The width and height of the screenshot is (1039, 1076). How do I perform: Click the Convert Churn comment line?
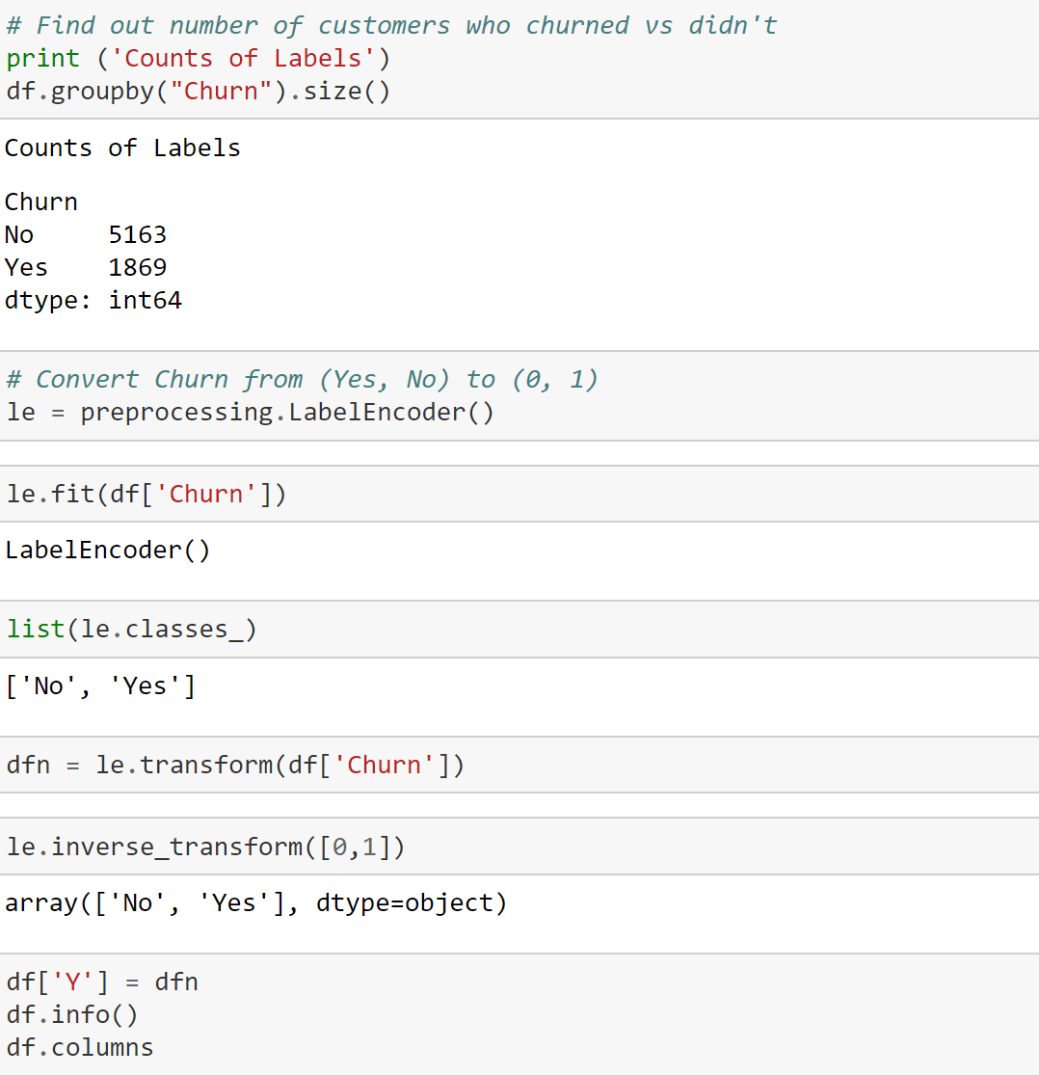click(x=302, y=379)
